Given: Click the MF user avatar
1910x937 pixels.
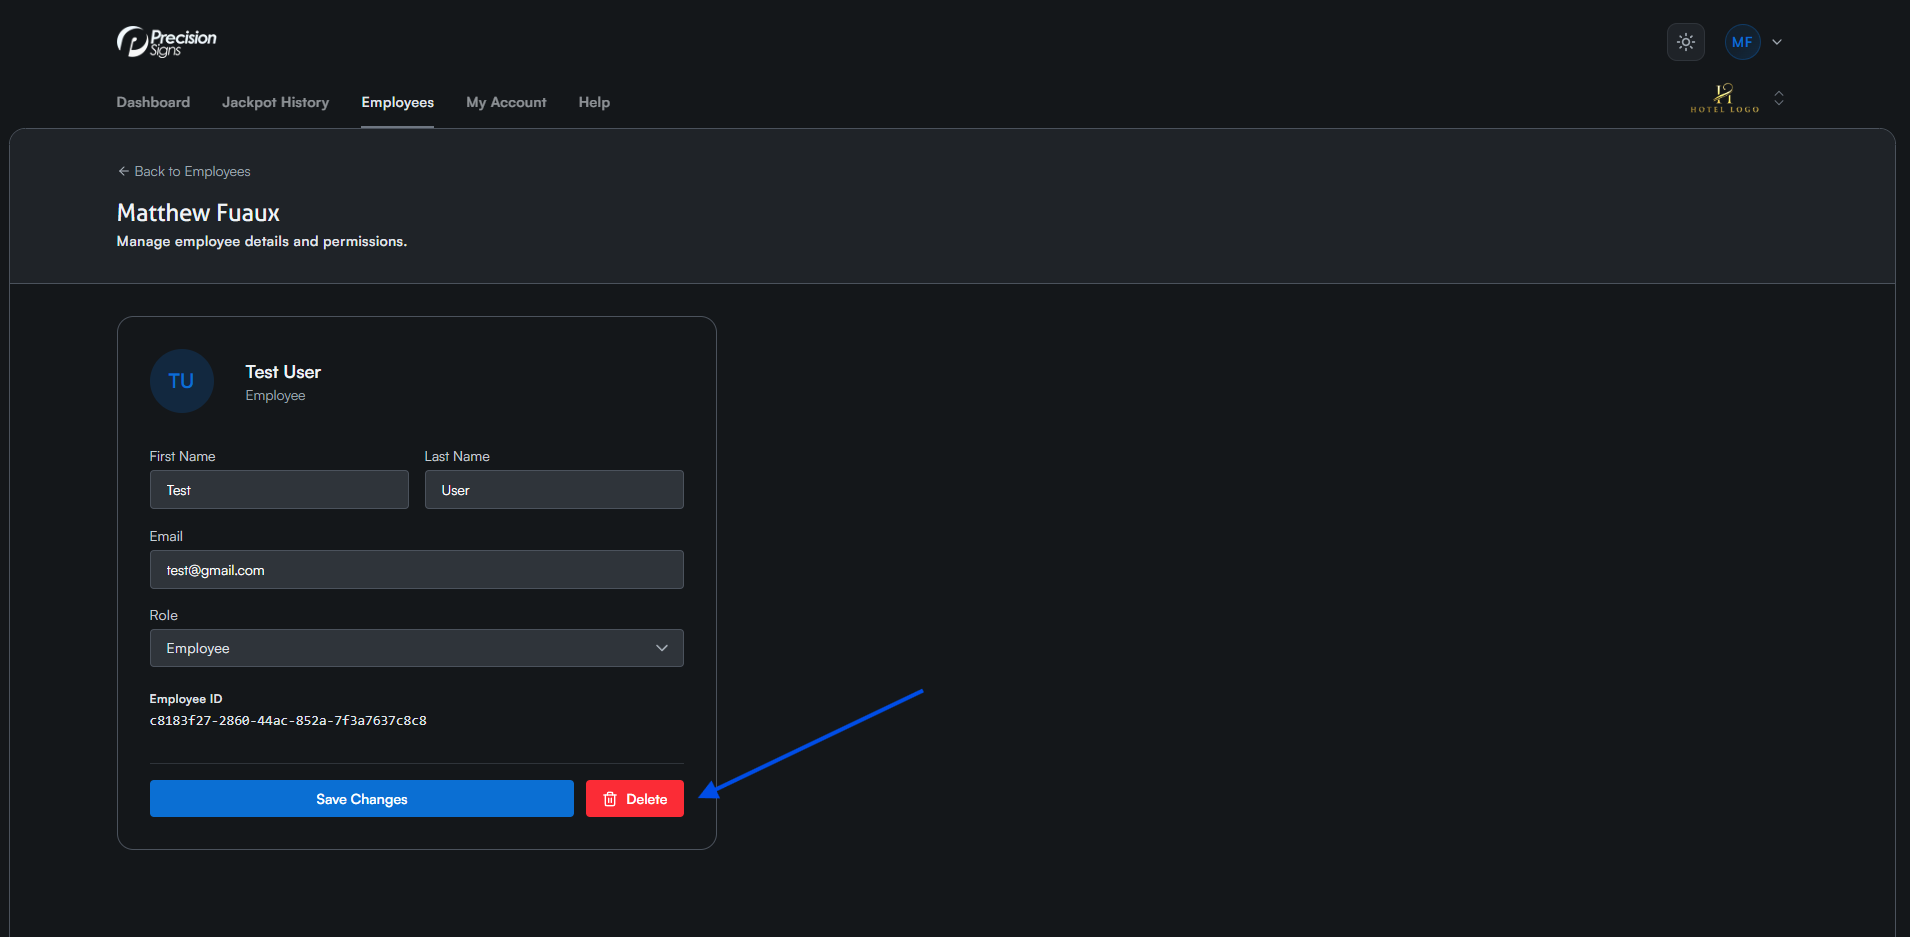Looking at the screenshot, I should 1741,42.
